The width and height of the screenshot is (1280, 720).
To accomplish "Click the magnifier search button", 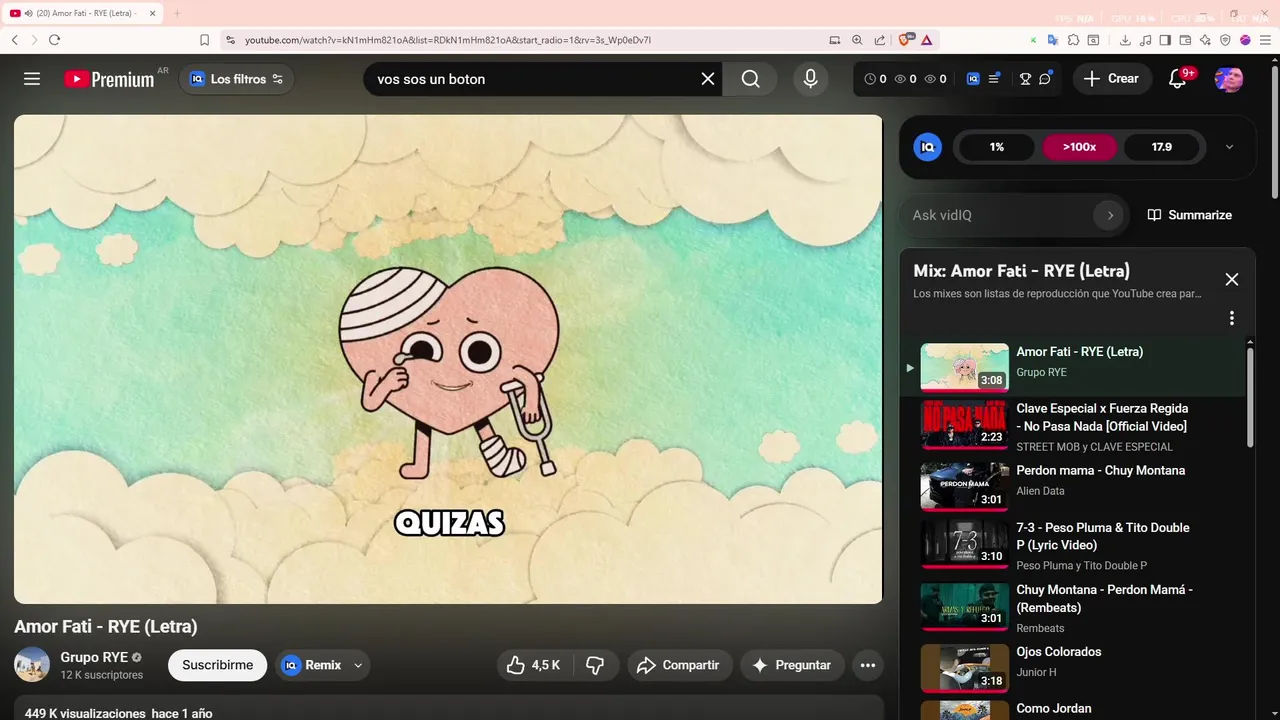I will (751, 79).
